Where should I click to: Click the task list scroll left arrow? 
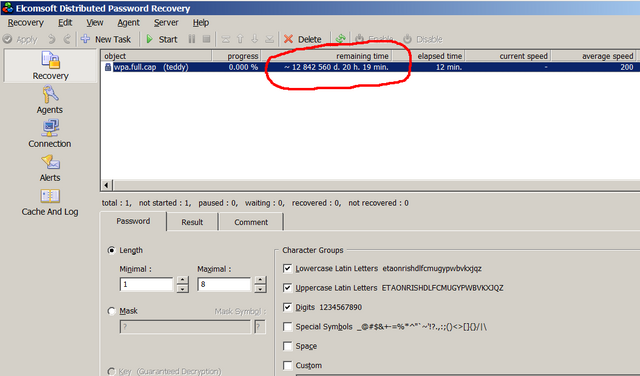point(107,185)
